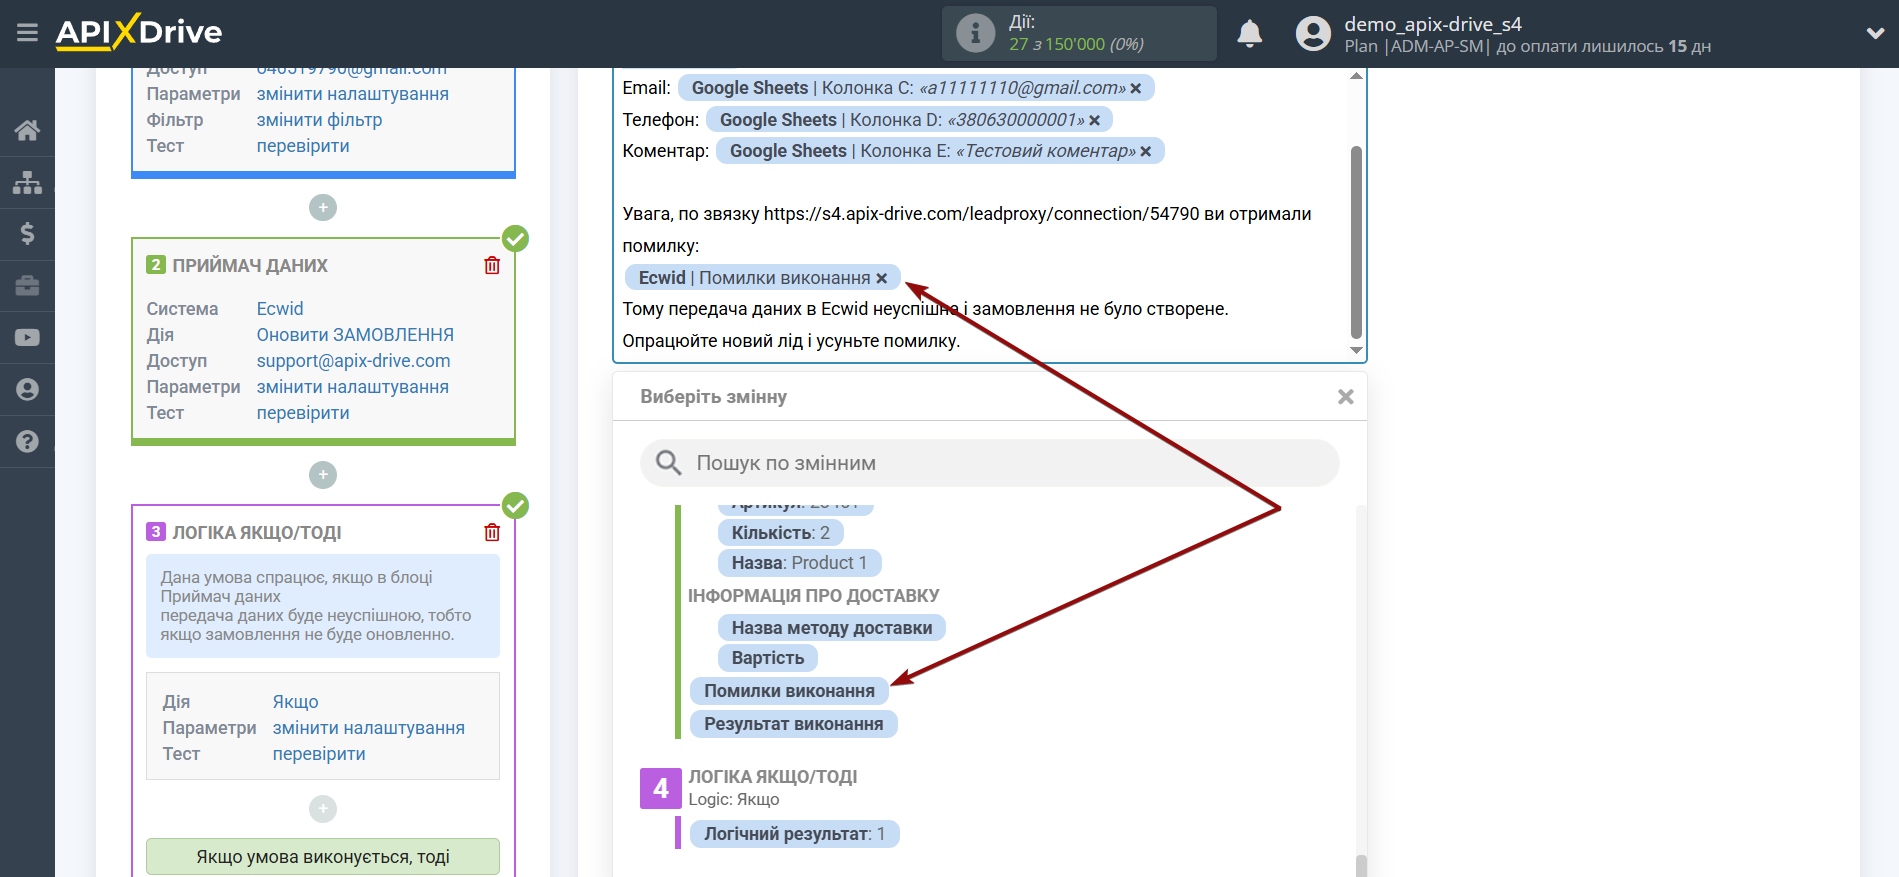Image resolution: width=1899 pixels, height=877 pixels.
Task: Open the Home sidebar icon
Action: coord(27,130)
